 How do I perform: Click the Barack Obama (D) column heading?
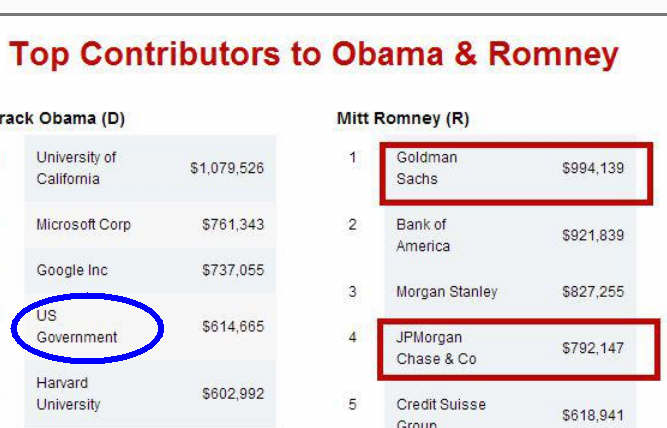tap(62, 119)
